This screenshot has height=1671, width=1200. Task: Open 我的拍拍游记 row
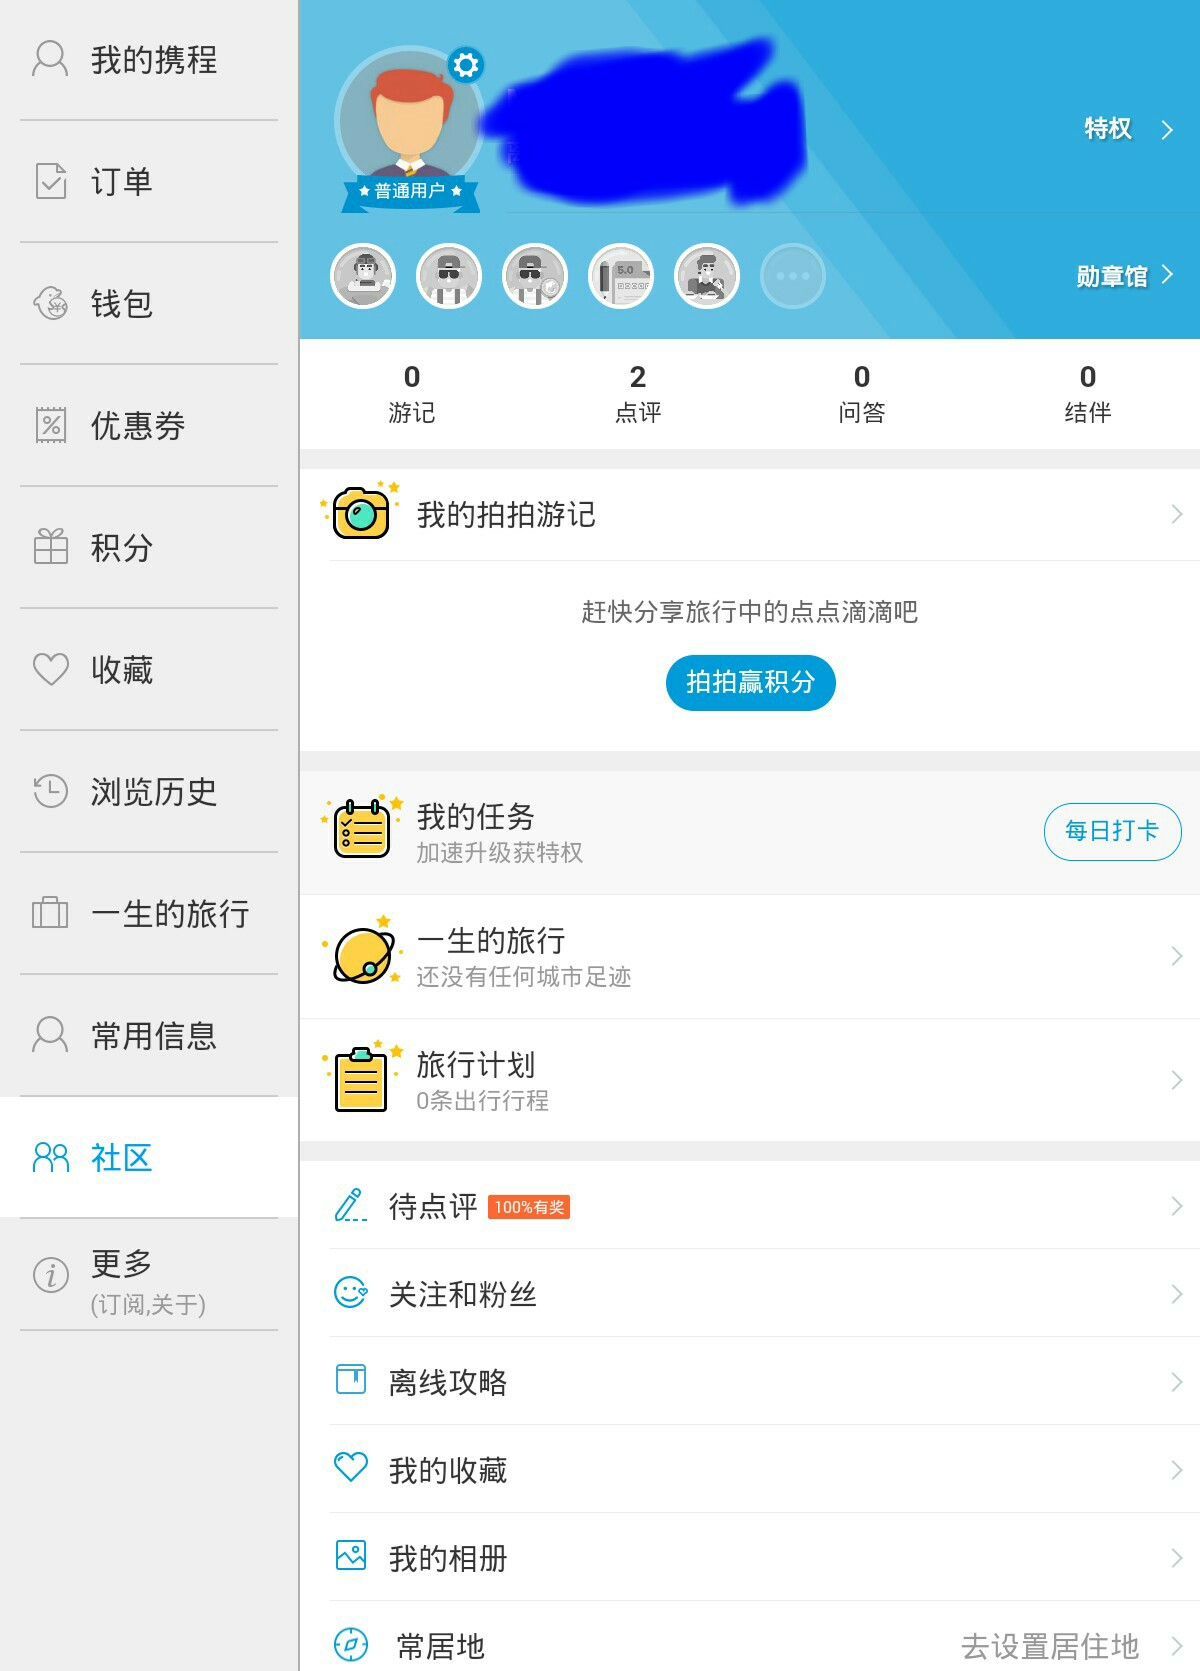(x=750, y=515)
